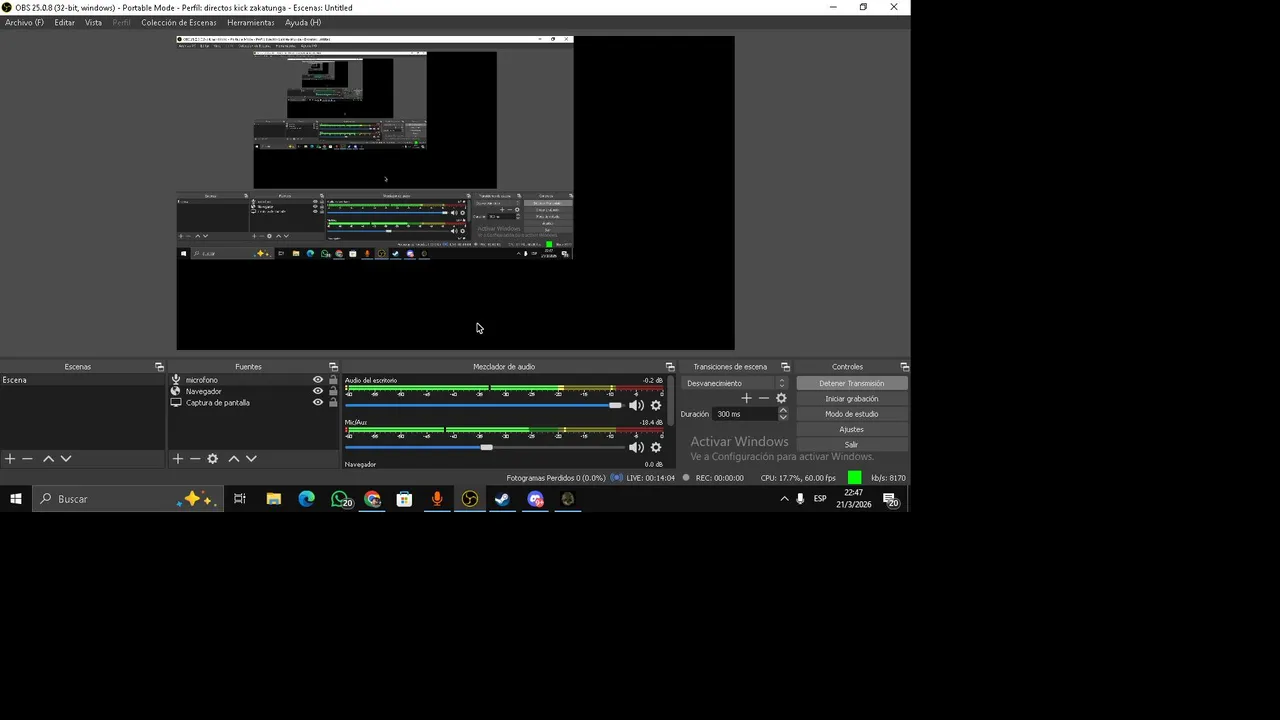Remove the selected scene with the minus icon
Screen dimensions: 1280x720
point(28,458)
